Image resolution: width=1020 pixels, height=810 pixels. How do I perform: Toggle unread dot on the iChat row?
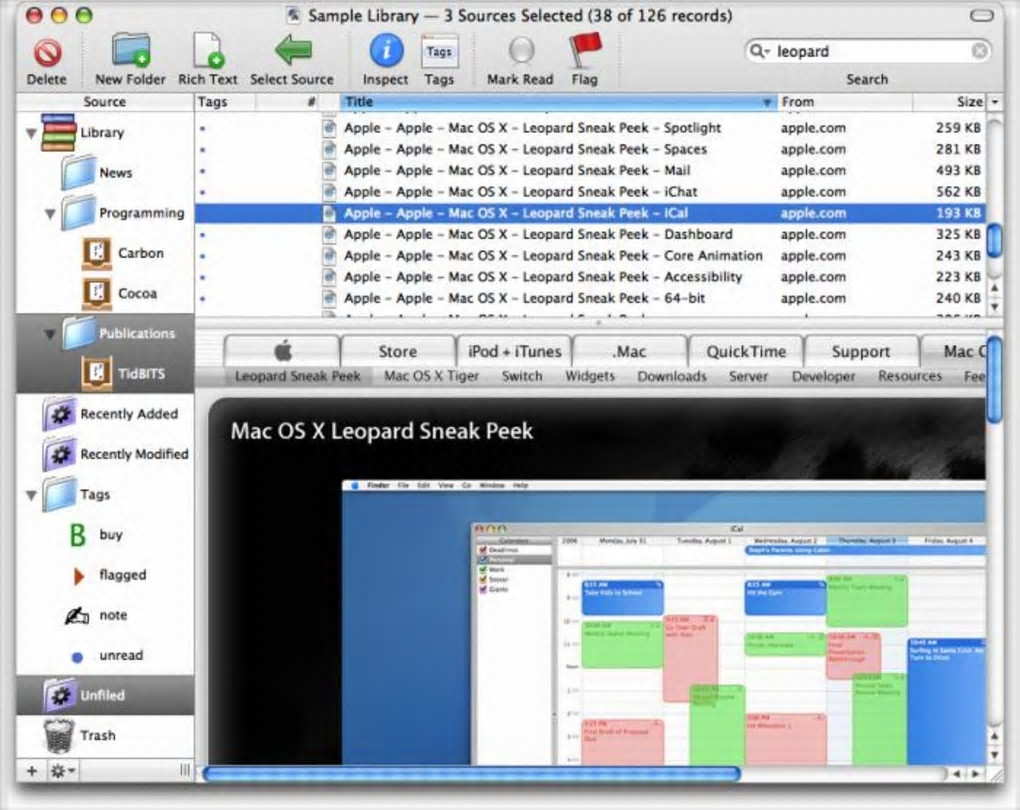tap(203, 193)
